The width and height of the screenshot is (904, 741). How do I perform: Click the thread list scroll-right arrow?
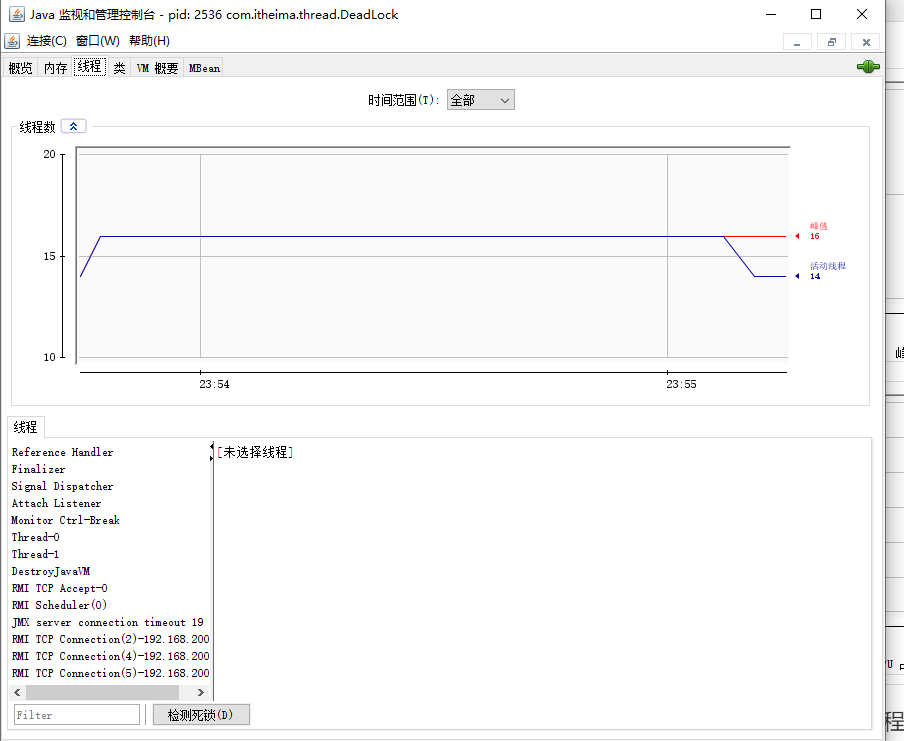click(200, 692)
